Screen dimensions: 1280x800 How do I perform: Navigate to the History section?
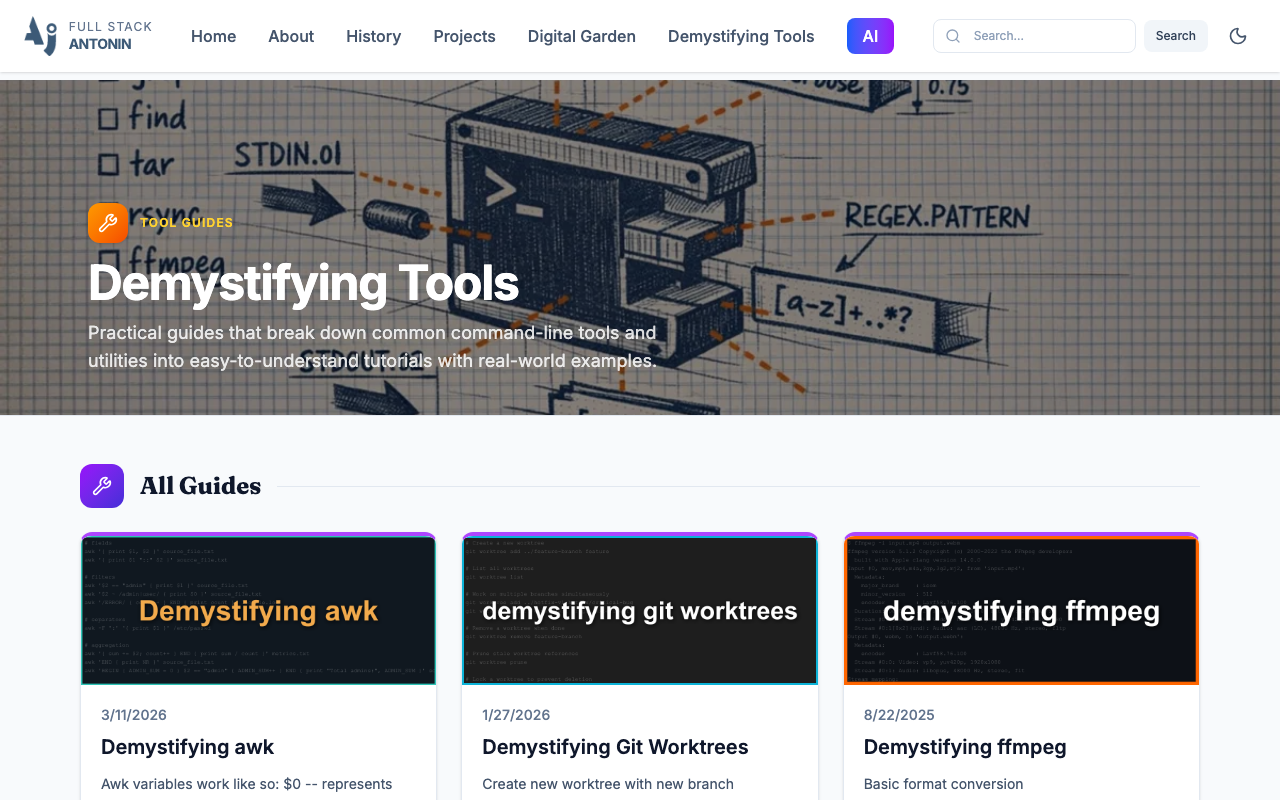tap(373, 36)
